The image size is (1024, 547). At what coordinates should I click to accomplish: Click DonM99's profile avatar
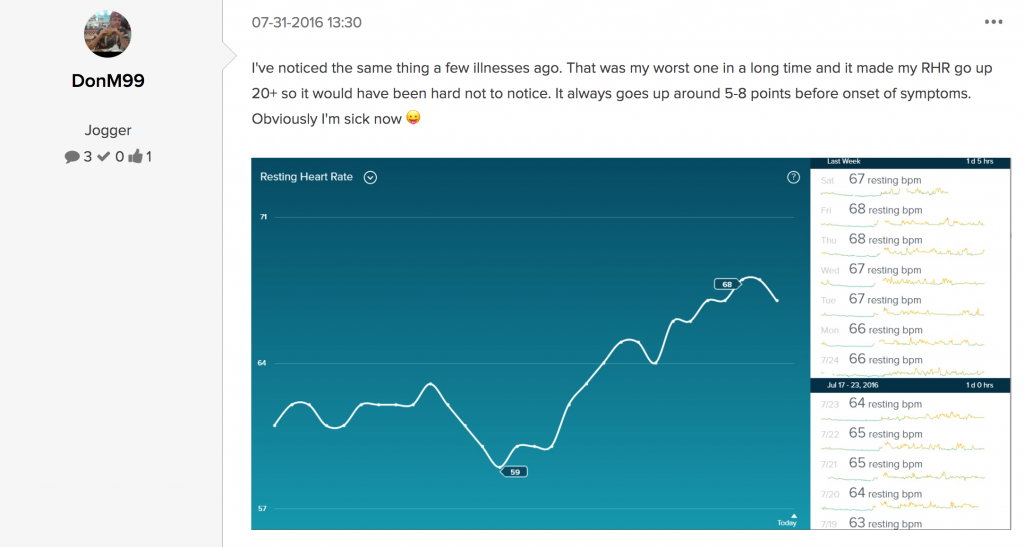point(108,34)
